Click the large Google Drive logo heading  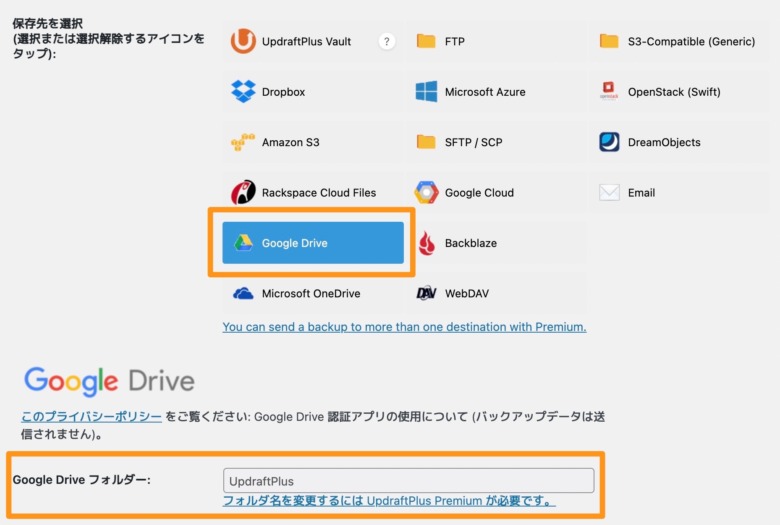tap(109, 381)
